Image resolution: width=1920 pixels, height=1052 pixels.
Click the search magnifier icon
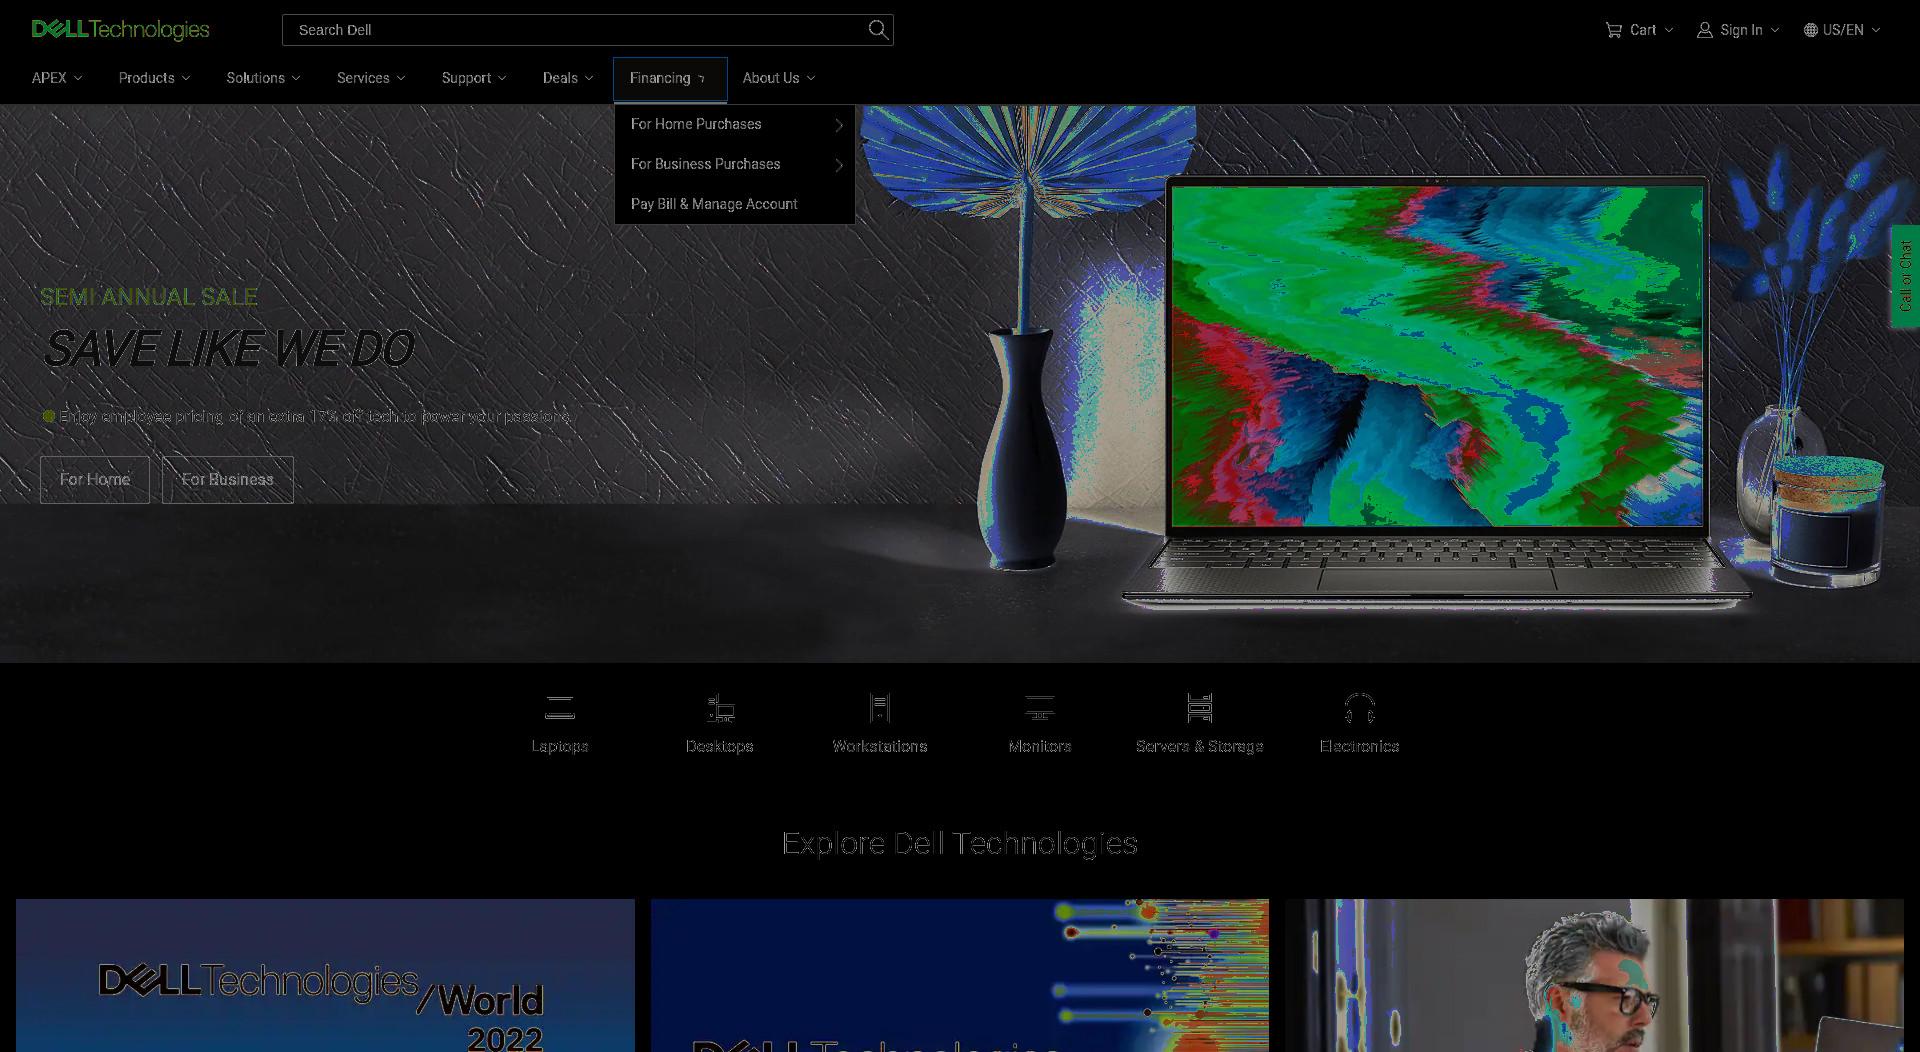pos(878,30)
